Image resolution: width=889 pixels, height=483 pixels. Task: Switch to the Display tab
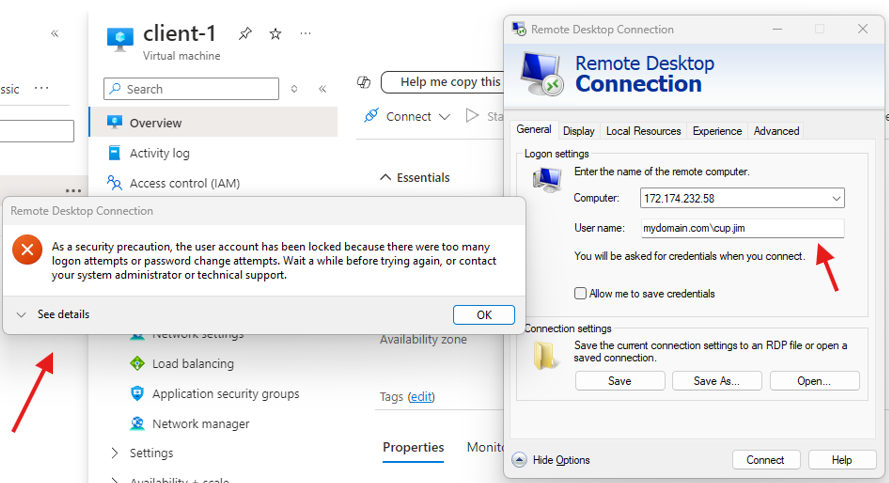(x=578, y=131)
